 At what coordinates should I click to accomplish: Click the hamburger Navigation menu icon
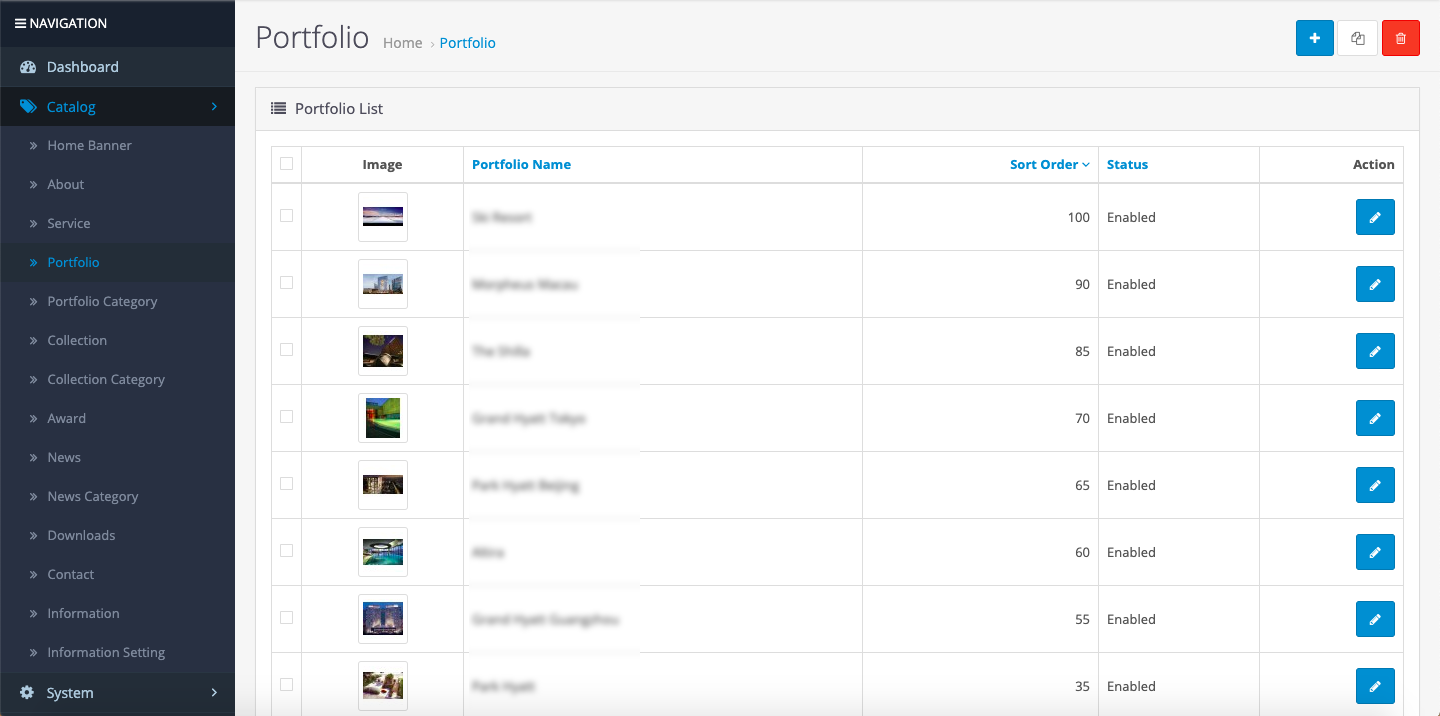coord(20,23)
